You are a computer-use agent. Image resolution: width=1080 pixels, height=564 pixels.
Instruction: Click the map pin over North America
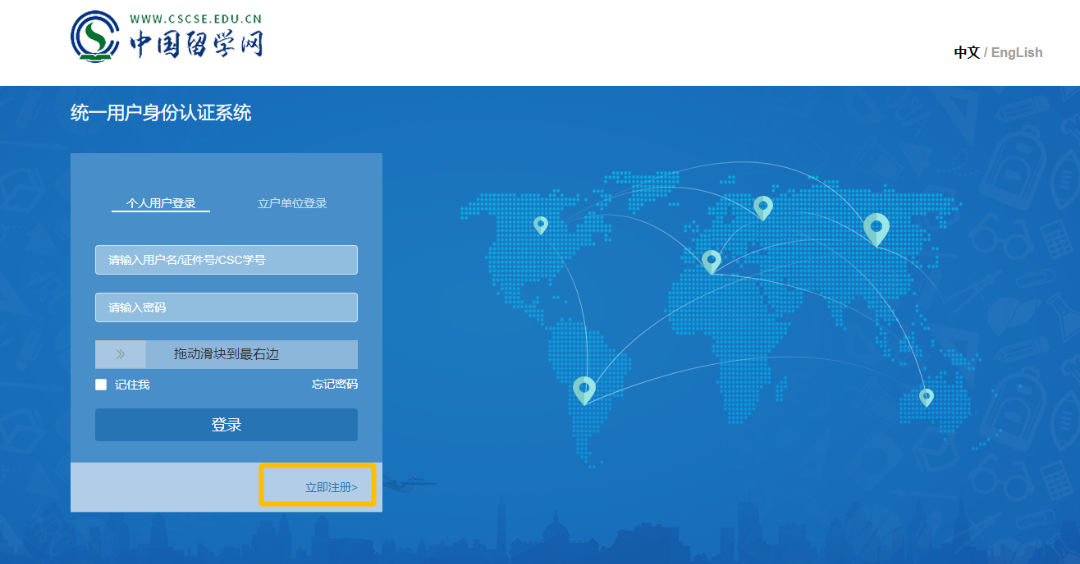pyautogui.click(x=541, y=225)
